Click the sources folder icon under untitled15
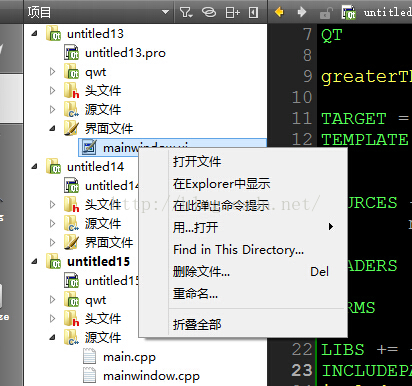 [71, 337]
